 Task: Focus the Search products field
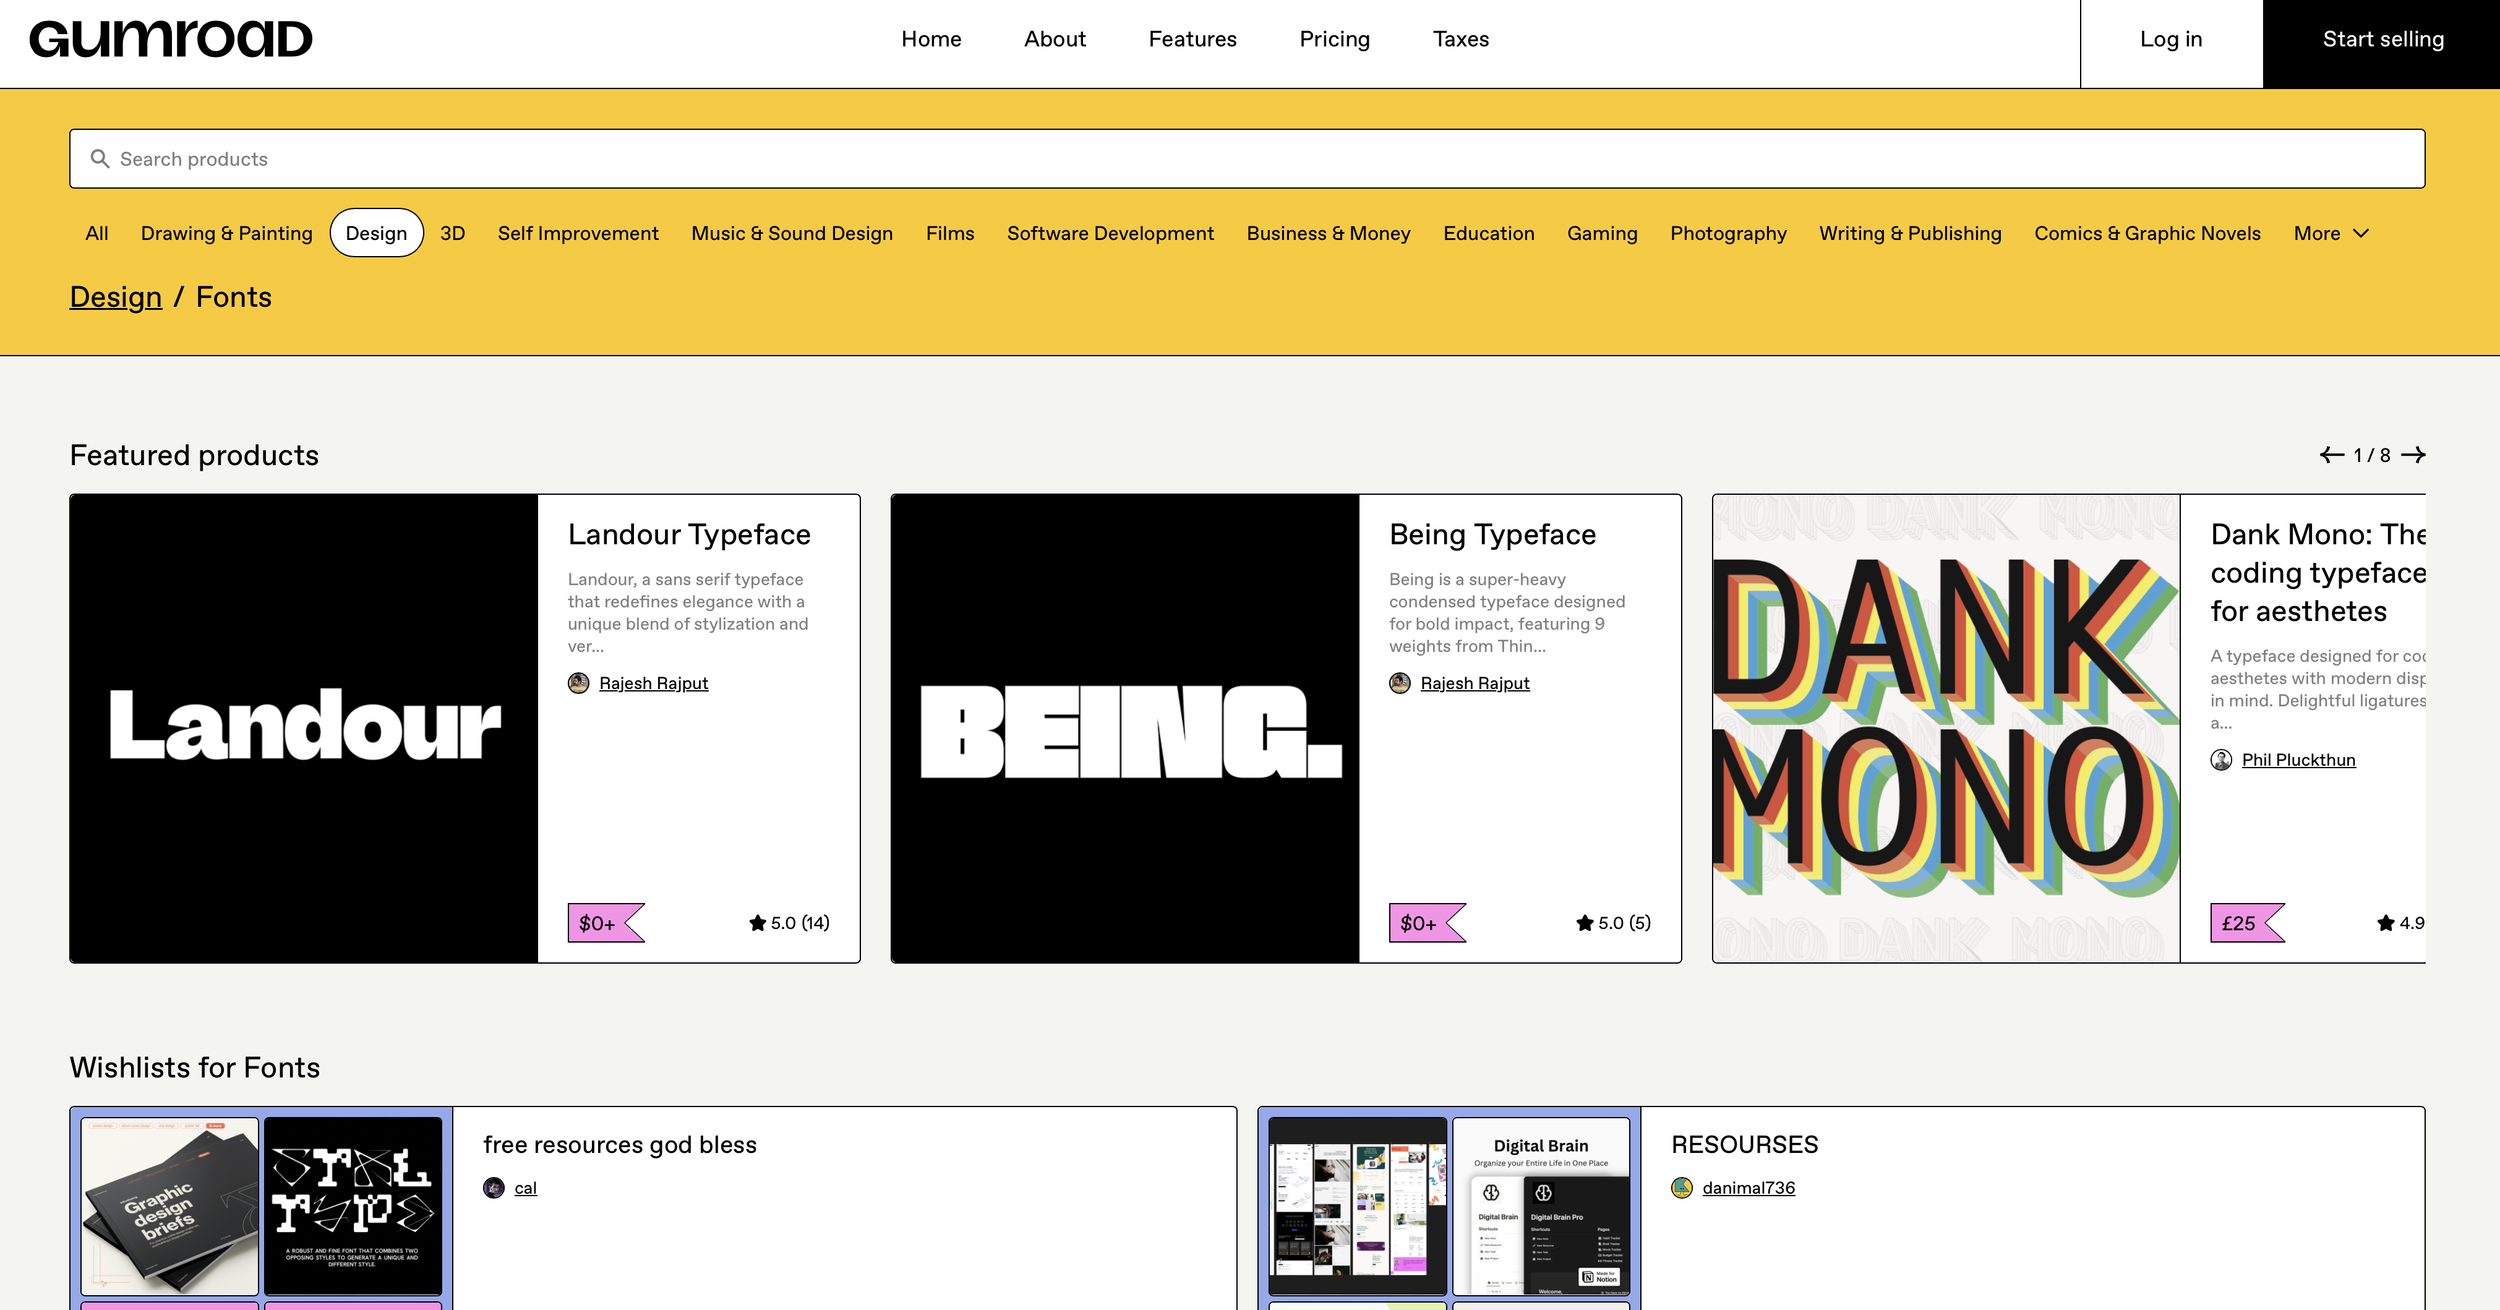1246,159
